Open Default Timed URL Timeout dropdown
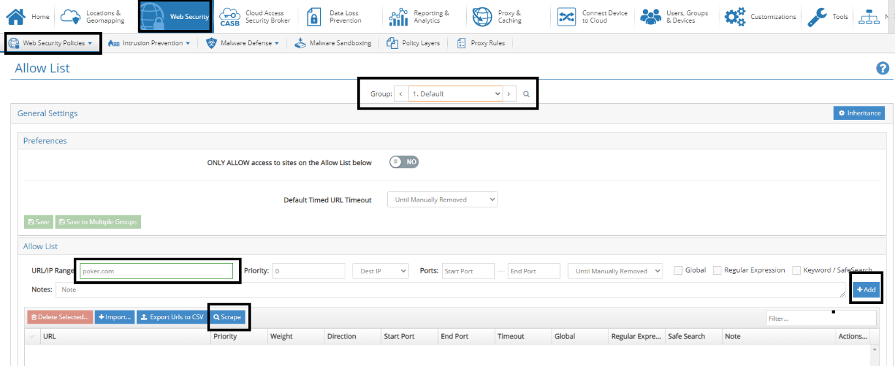 click(x=442, y=200)
